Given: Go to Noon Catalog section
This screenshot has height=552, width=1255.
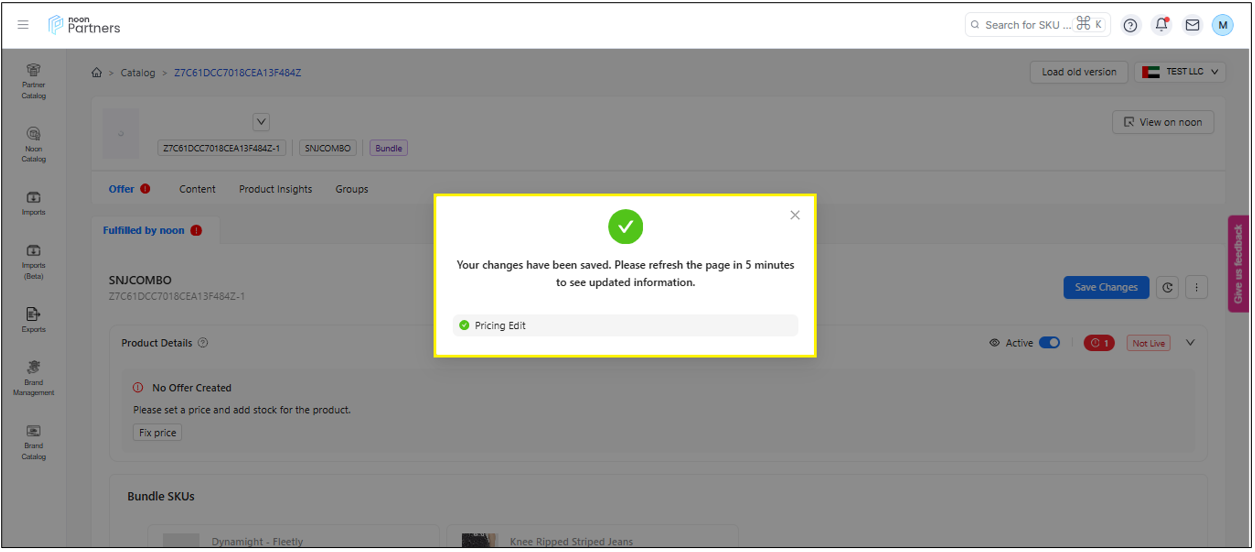Looking at the screenshot, I should click(x=34, y=143).
